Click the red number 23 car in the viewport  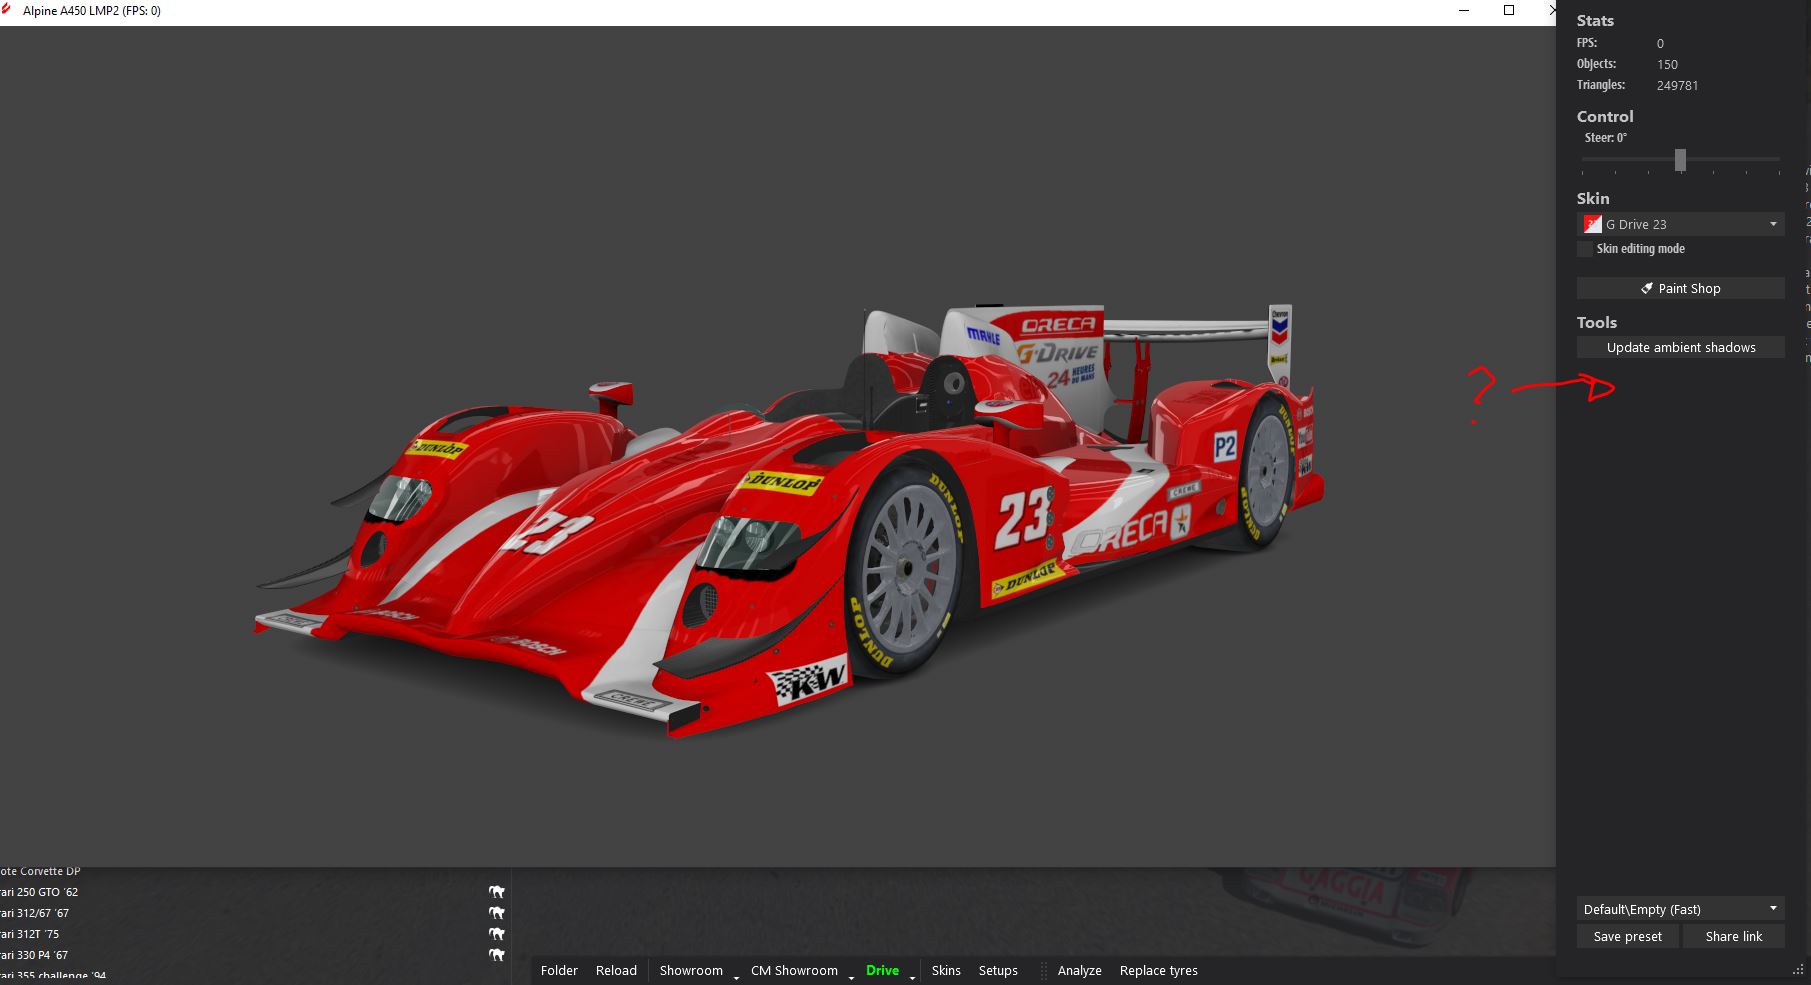(790, 520)
